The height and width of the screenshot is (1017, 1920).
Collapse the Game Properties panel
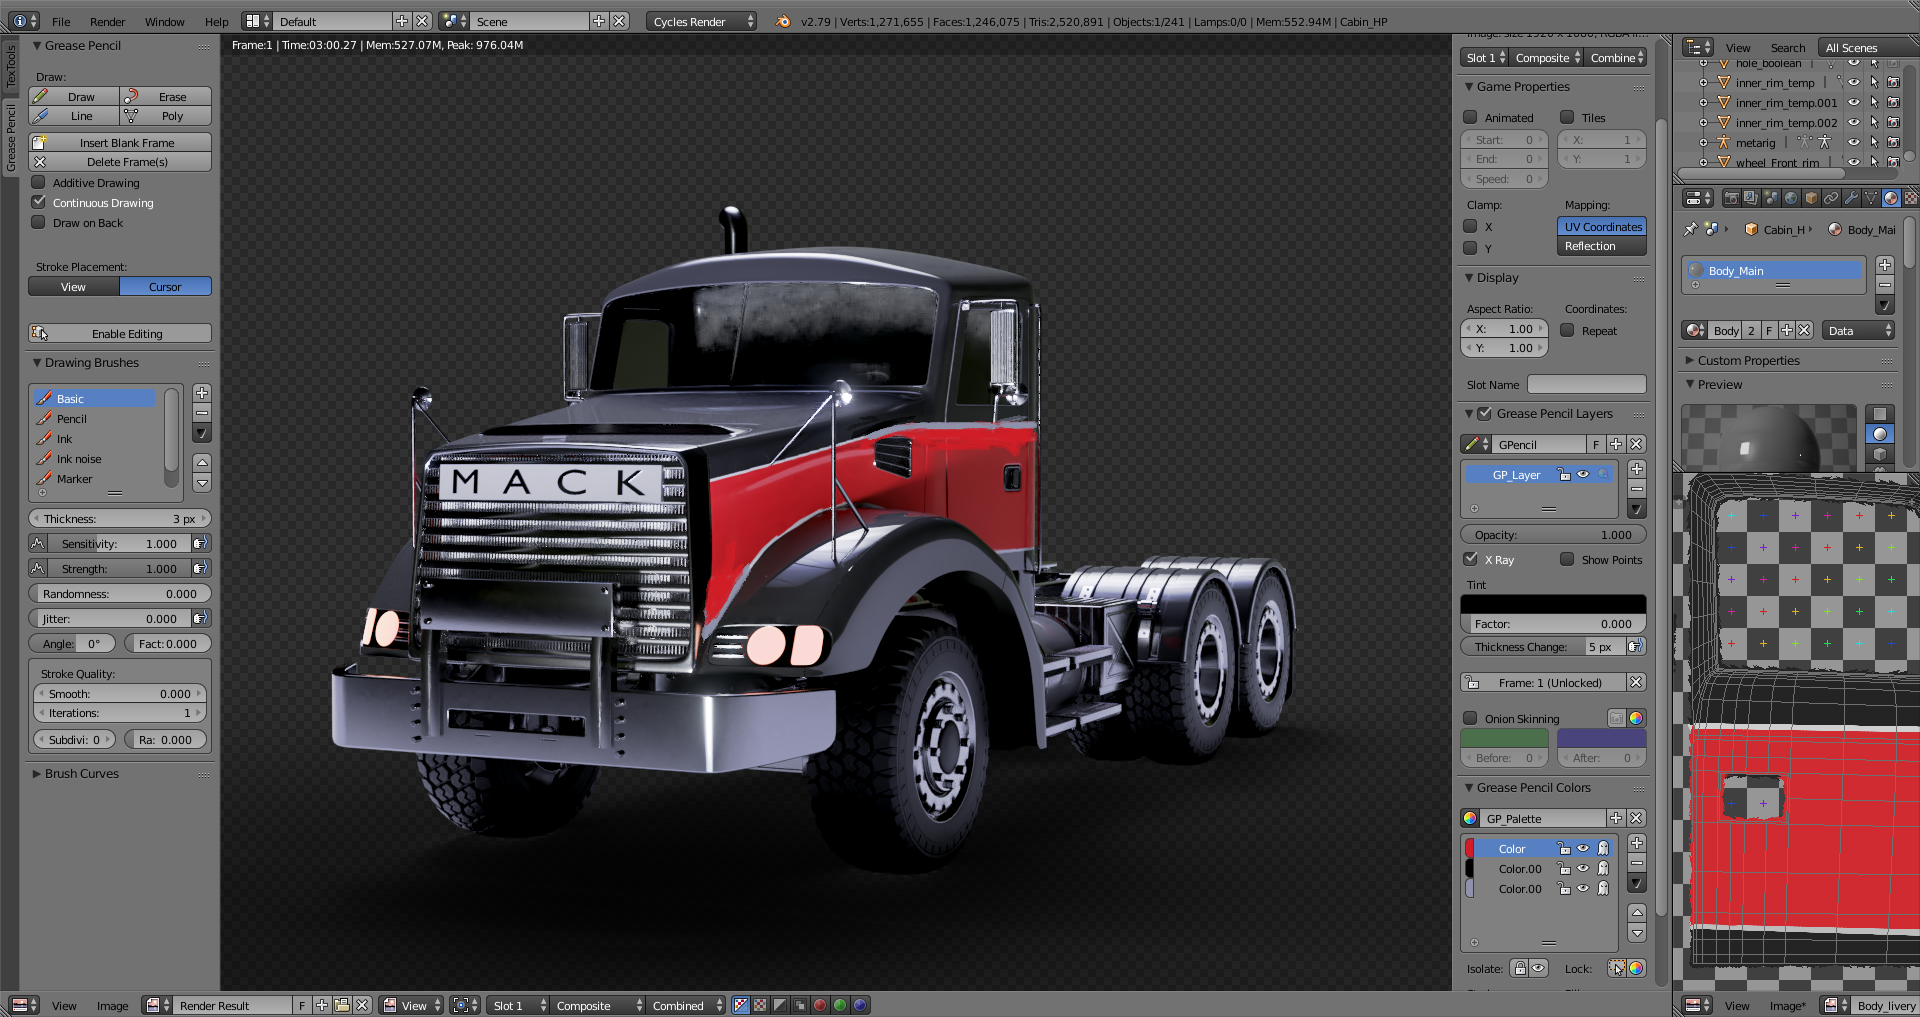click(x=1469, y=86)
